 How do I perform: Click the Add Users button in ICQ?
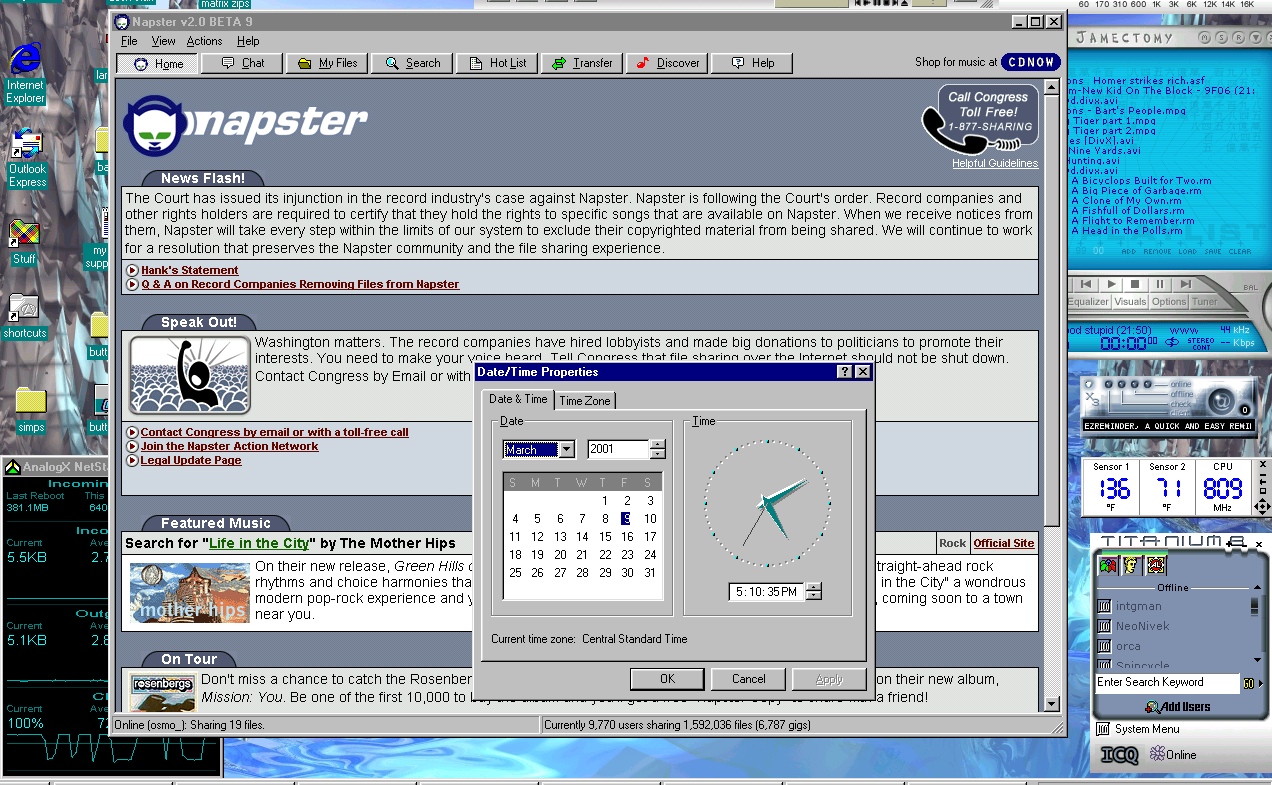point(1177,707)
